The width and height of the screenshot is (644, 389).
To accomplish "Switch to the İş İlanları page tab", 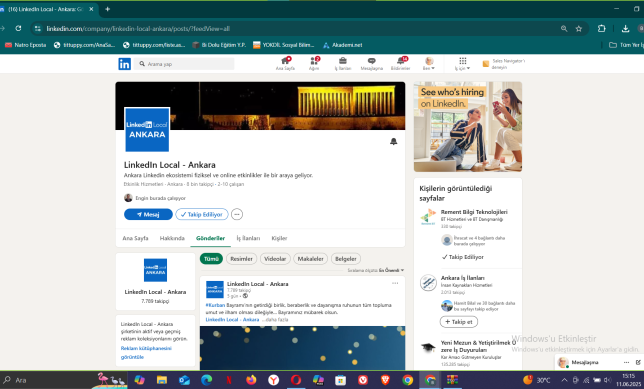I will [x=248, y=238].
